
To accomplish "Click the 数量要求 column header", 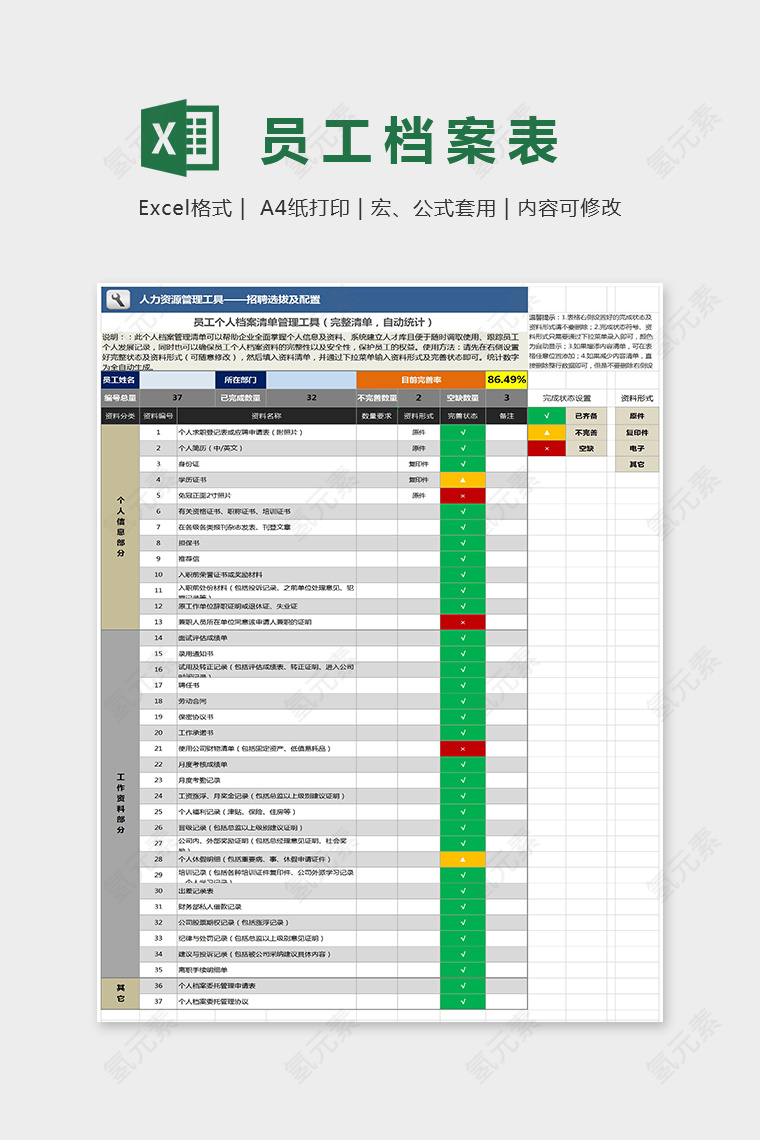I will tap(377, 416).
